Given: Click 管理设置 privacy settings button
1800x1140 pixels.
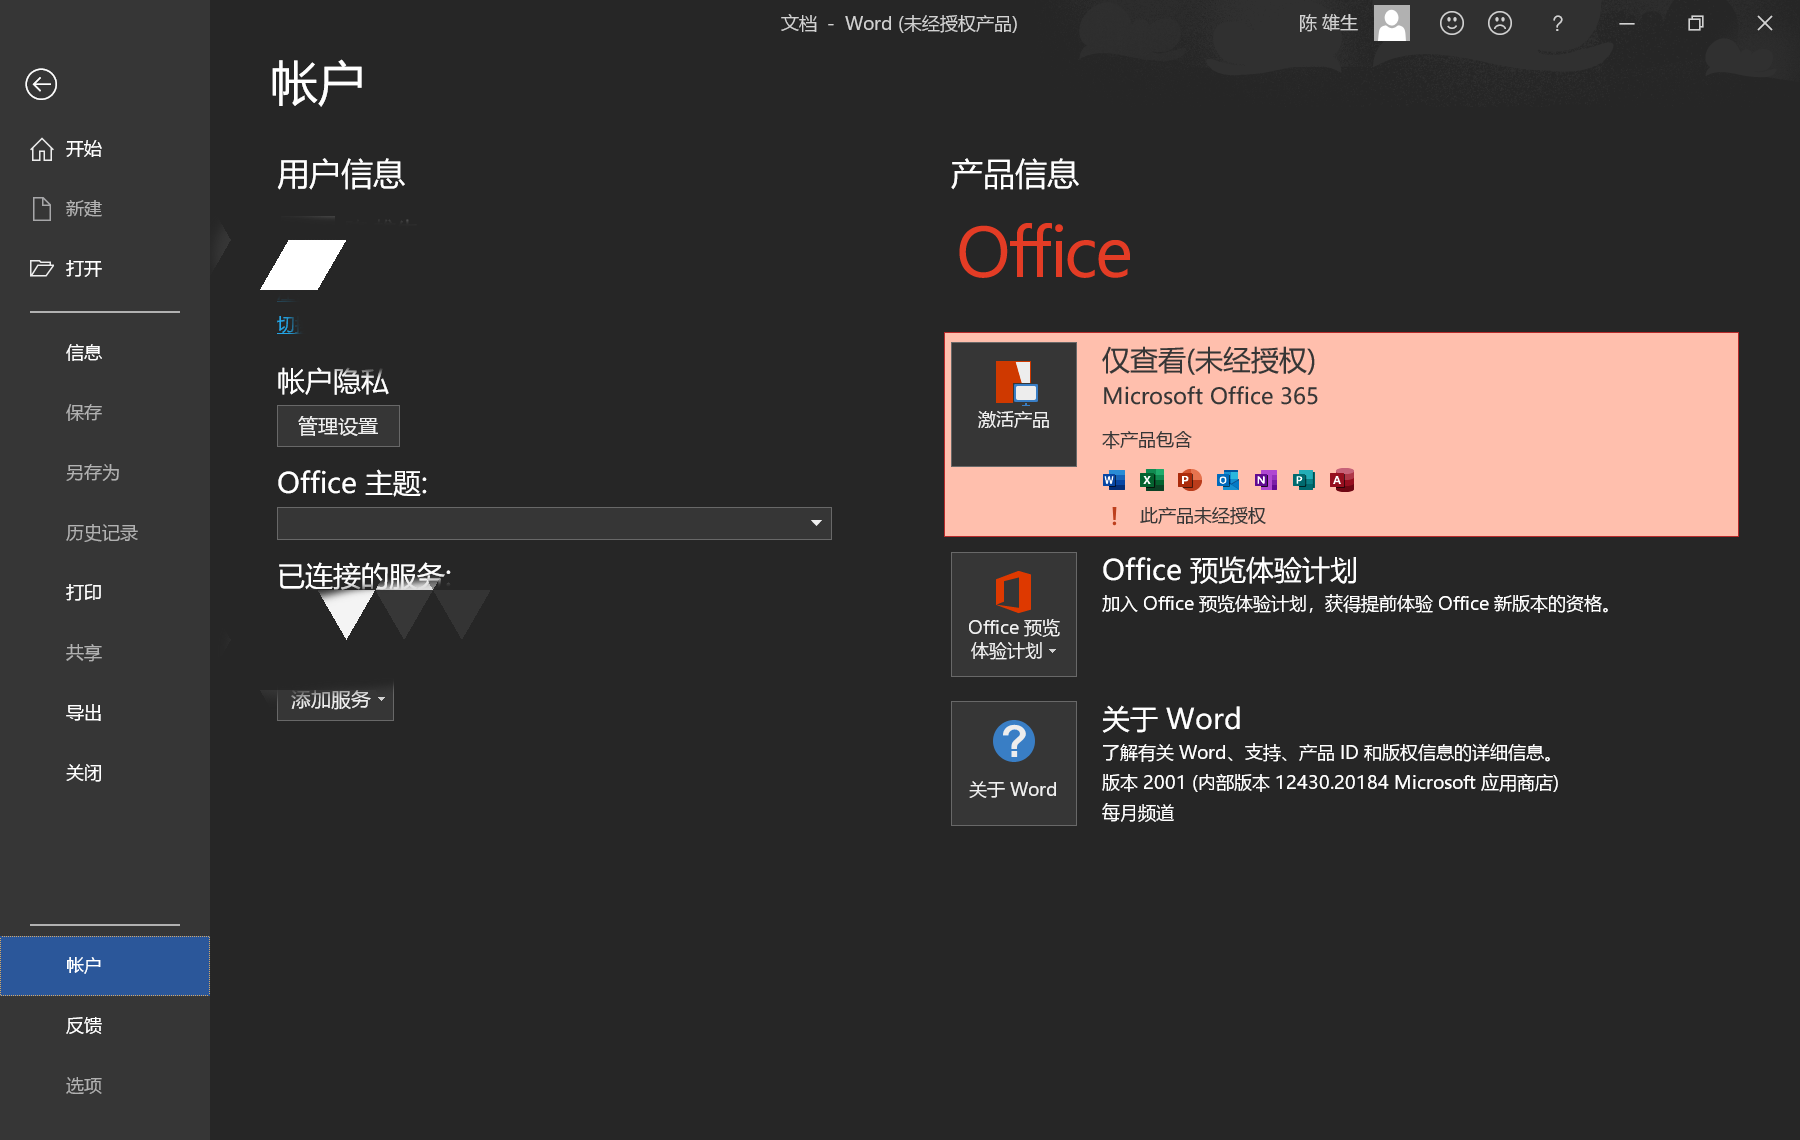Looking at the screenshot, I should [x=338, y=426].
